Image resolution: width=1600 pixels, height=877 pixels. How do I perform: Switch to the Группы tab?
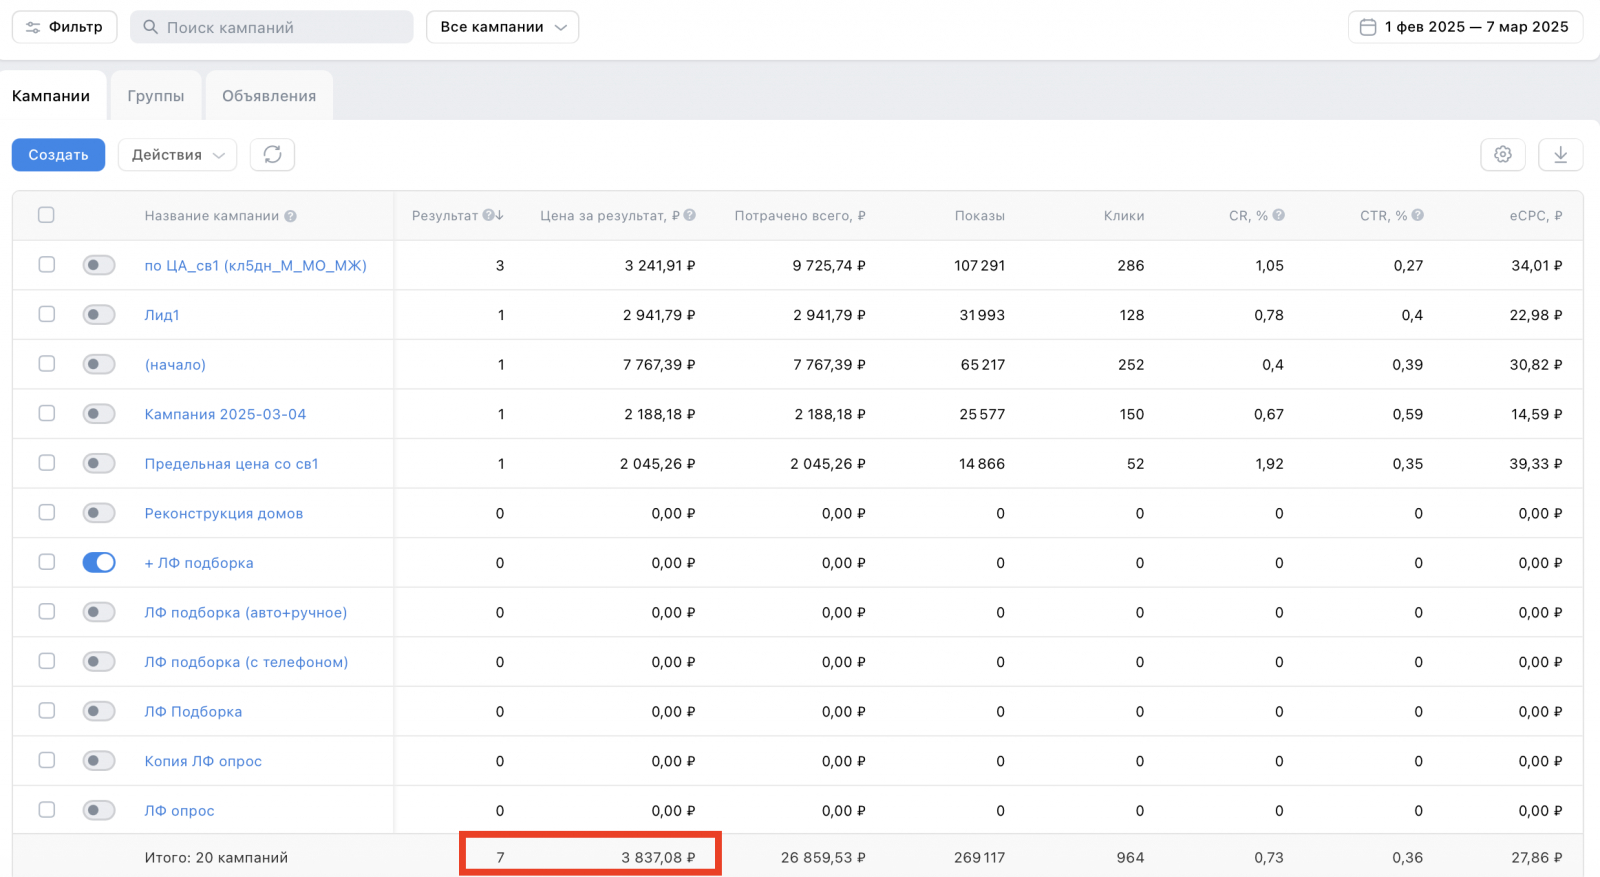[156, 96]
